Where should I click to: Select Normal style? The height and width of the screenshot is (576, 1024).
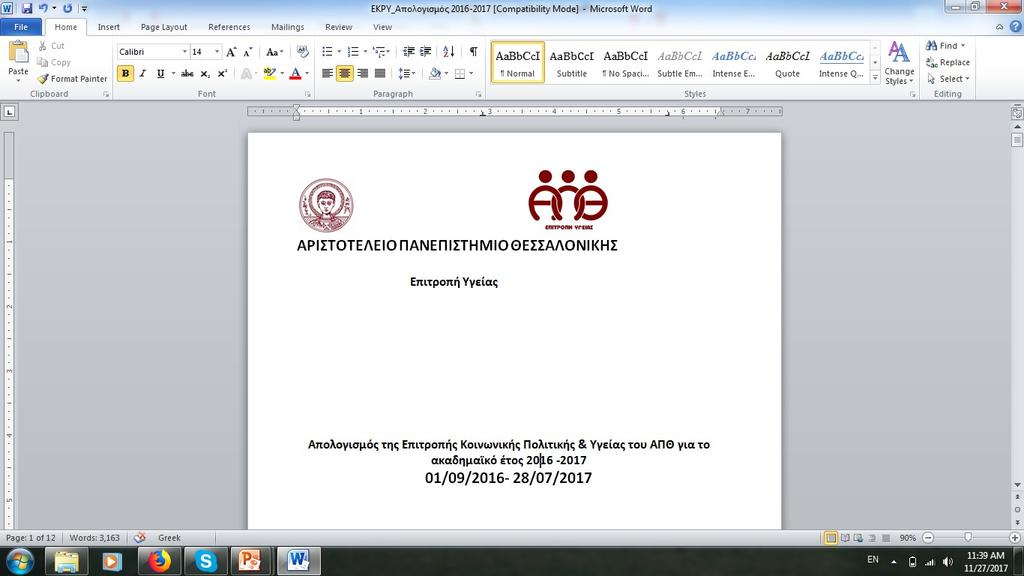518,63
